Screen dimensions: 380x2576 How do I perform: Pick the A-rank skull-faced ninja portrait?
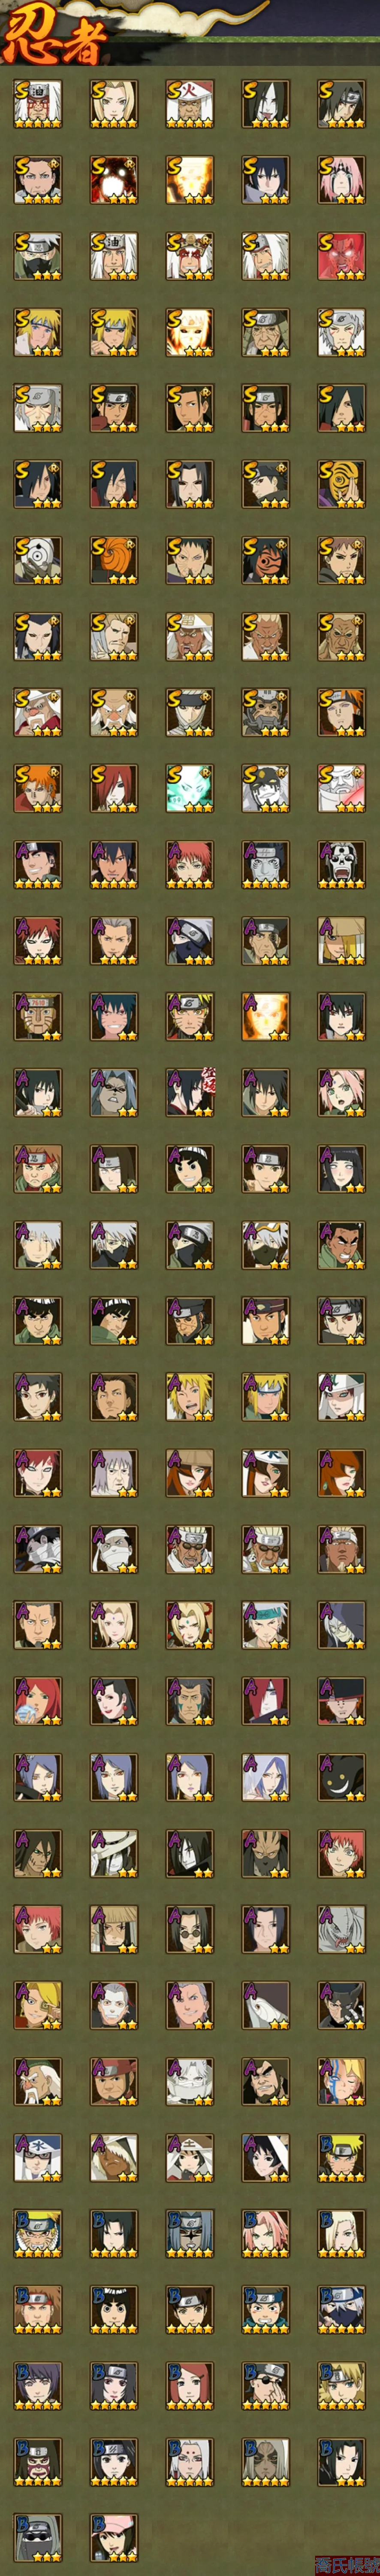click(342, 864)
